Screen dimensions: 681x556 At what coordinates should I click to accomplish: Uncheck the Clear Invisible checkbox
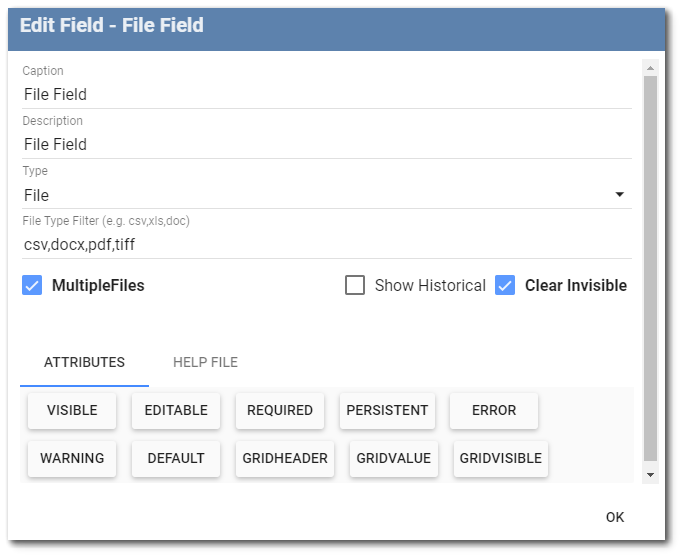(505, 285)
